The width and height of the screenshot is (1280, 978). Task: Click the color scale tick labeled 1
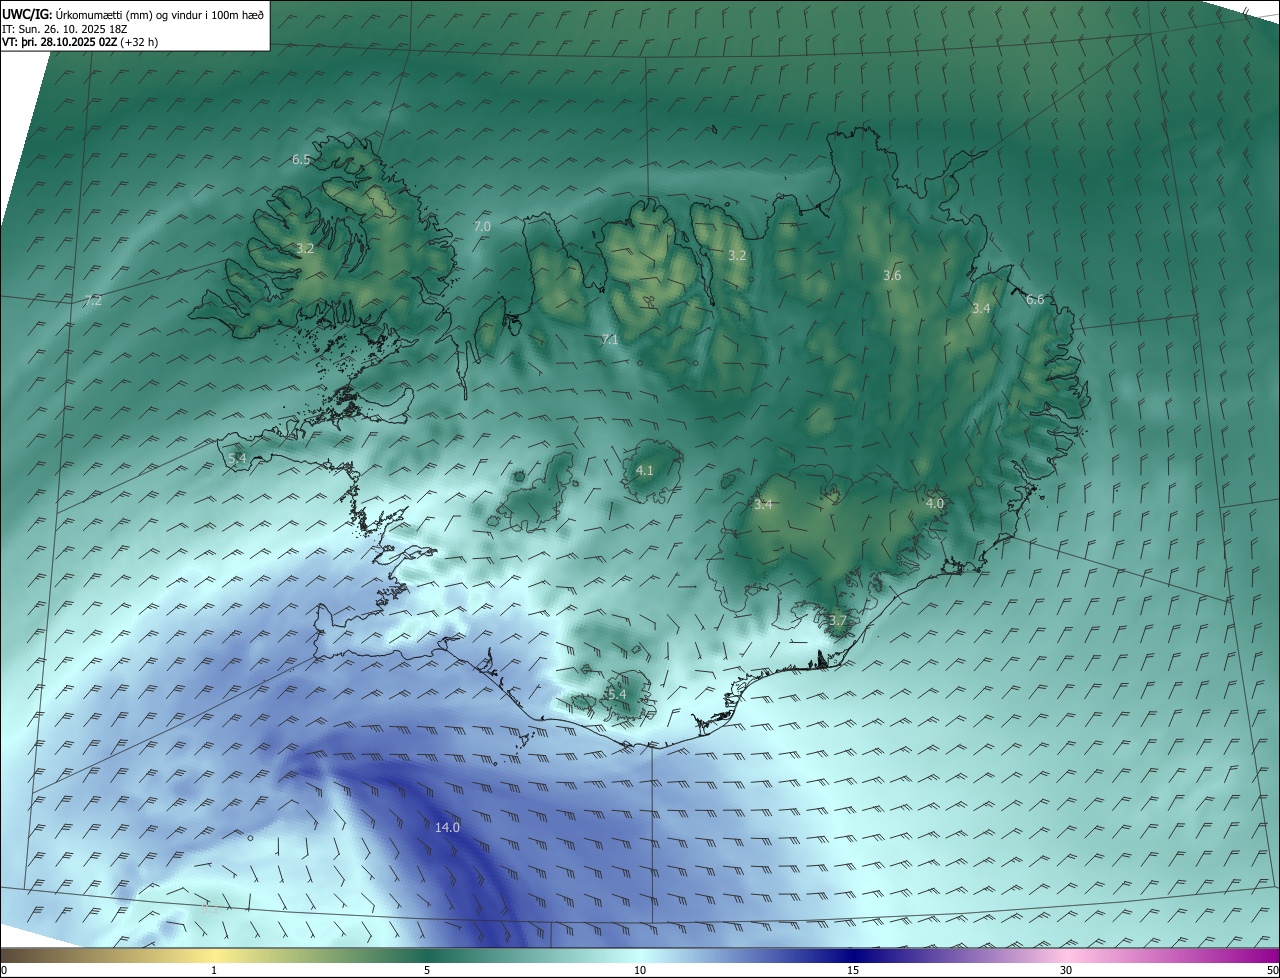click(x=214, y=970)
